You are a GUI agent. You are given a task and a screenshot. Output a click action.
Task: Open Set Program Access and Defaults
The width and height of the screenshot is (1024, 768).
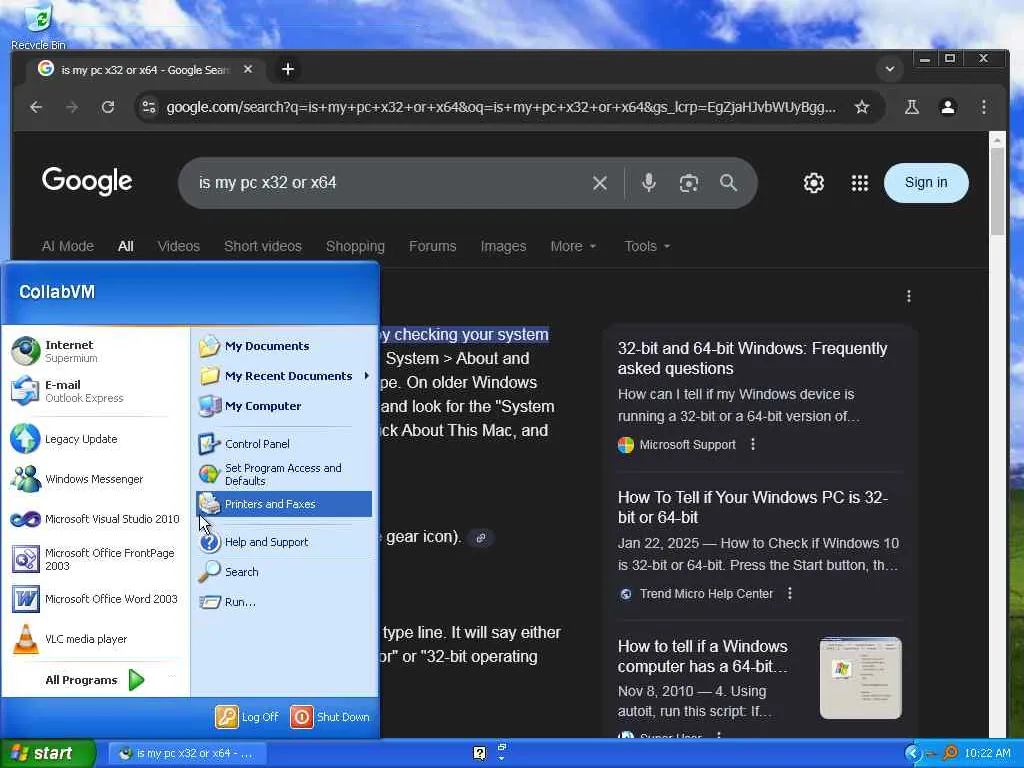point(283,474)
